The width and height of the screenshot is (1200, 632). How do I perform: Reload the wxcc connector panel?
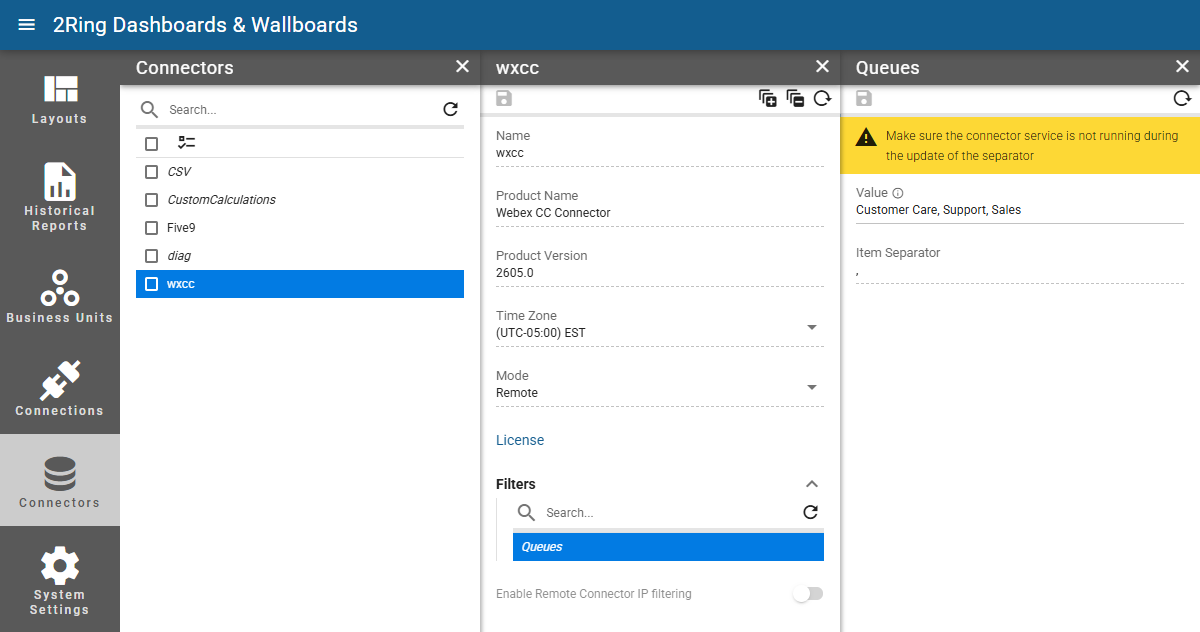822,98
